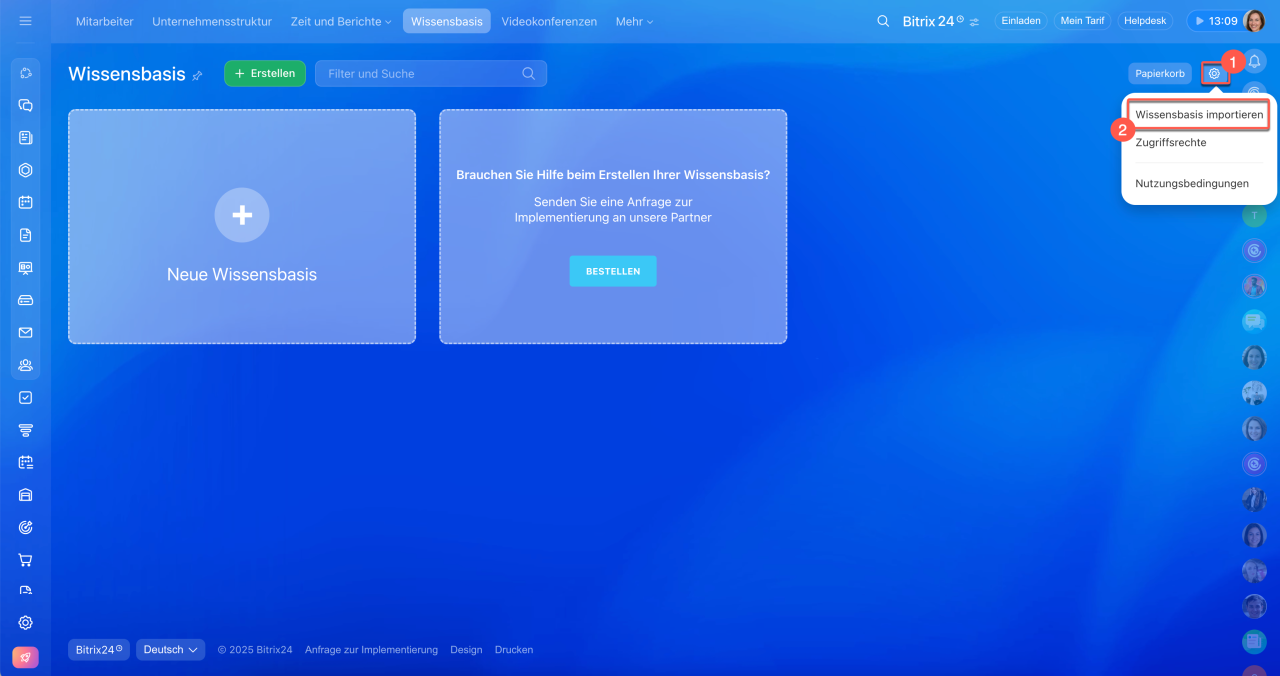Viewport: 1280px width, 676px height.
Task: Pin the Wissensbasis page with pin icon
Action: (x=197, y=75)
